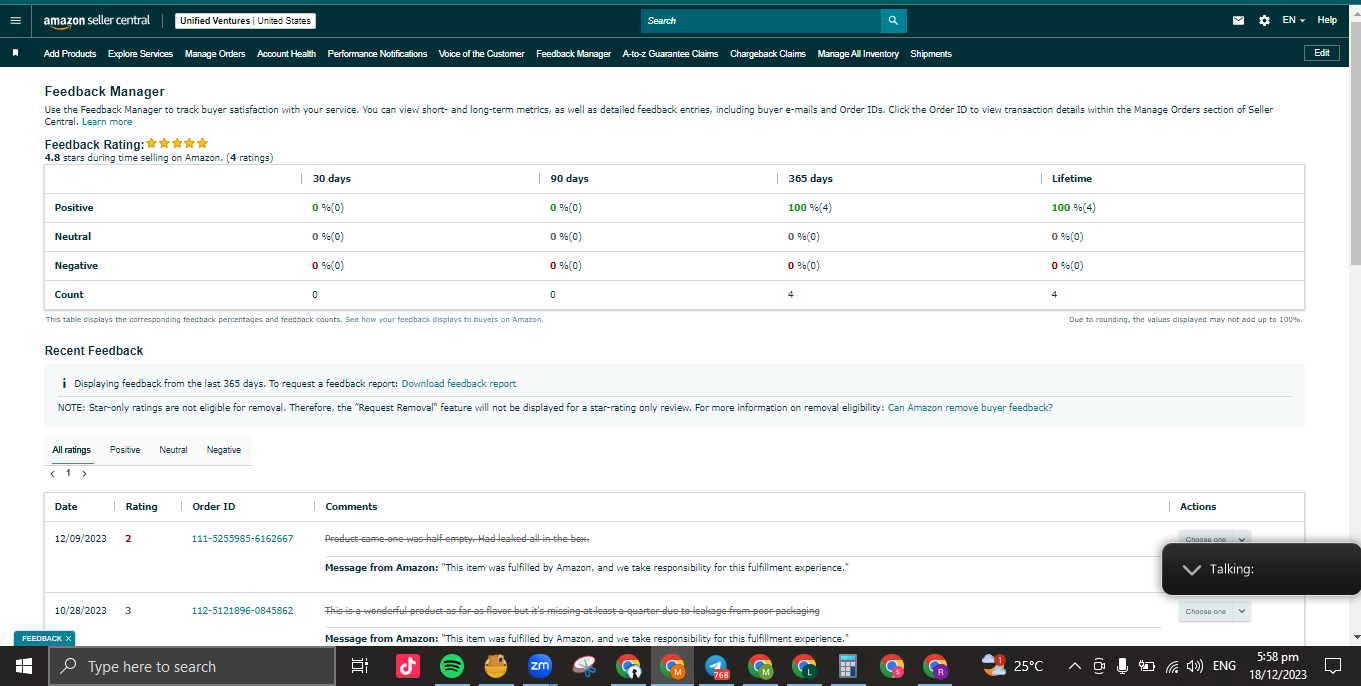The height and width of the screenshot is (686, 1361).
Task: Go to Manage All Inventory
Action: [x=858, y=54]
